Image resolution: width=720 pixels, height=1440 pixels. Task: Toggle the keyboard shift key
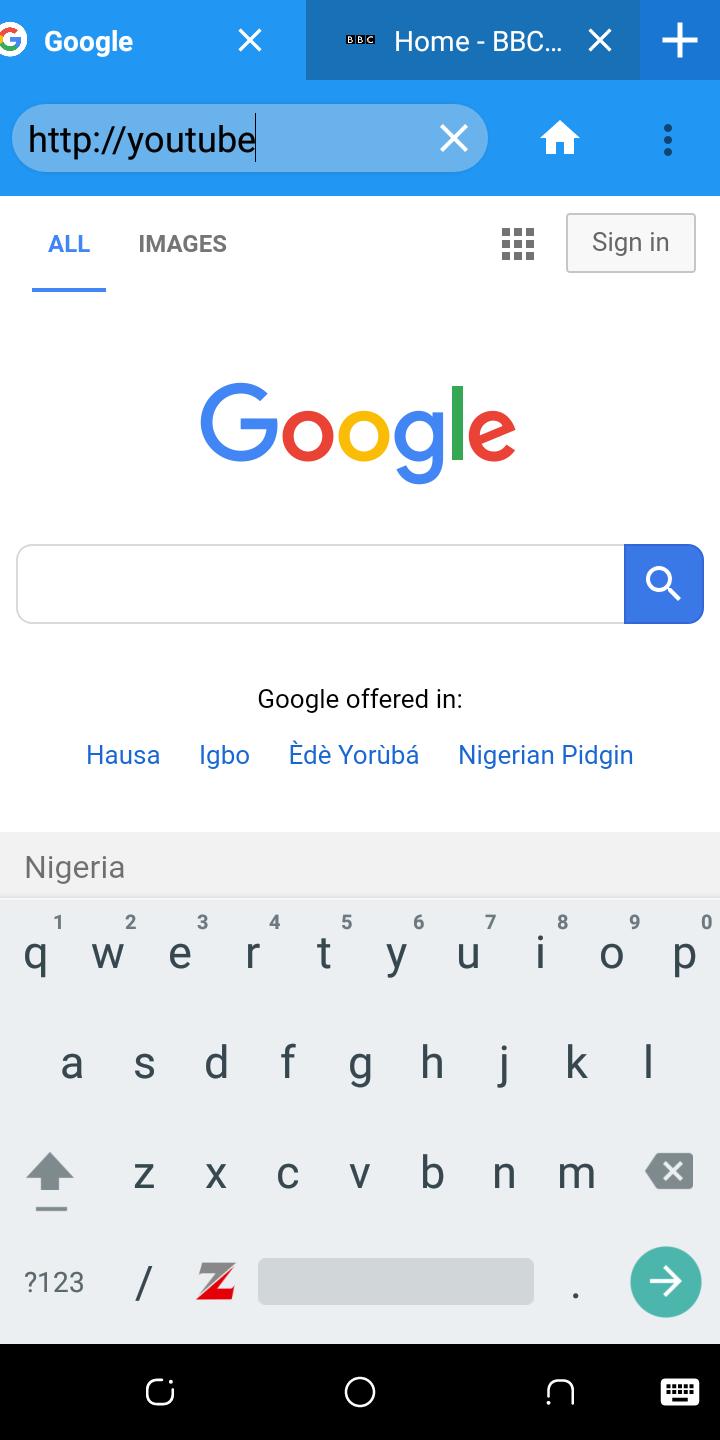click(50, 1175)
